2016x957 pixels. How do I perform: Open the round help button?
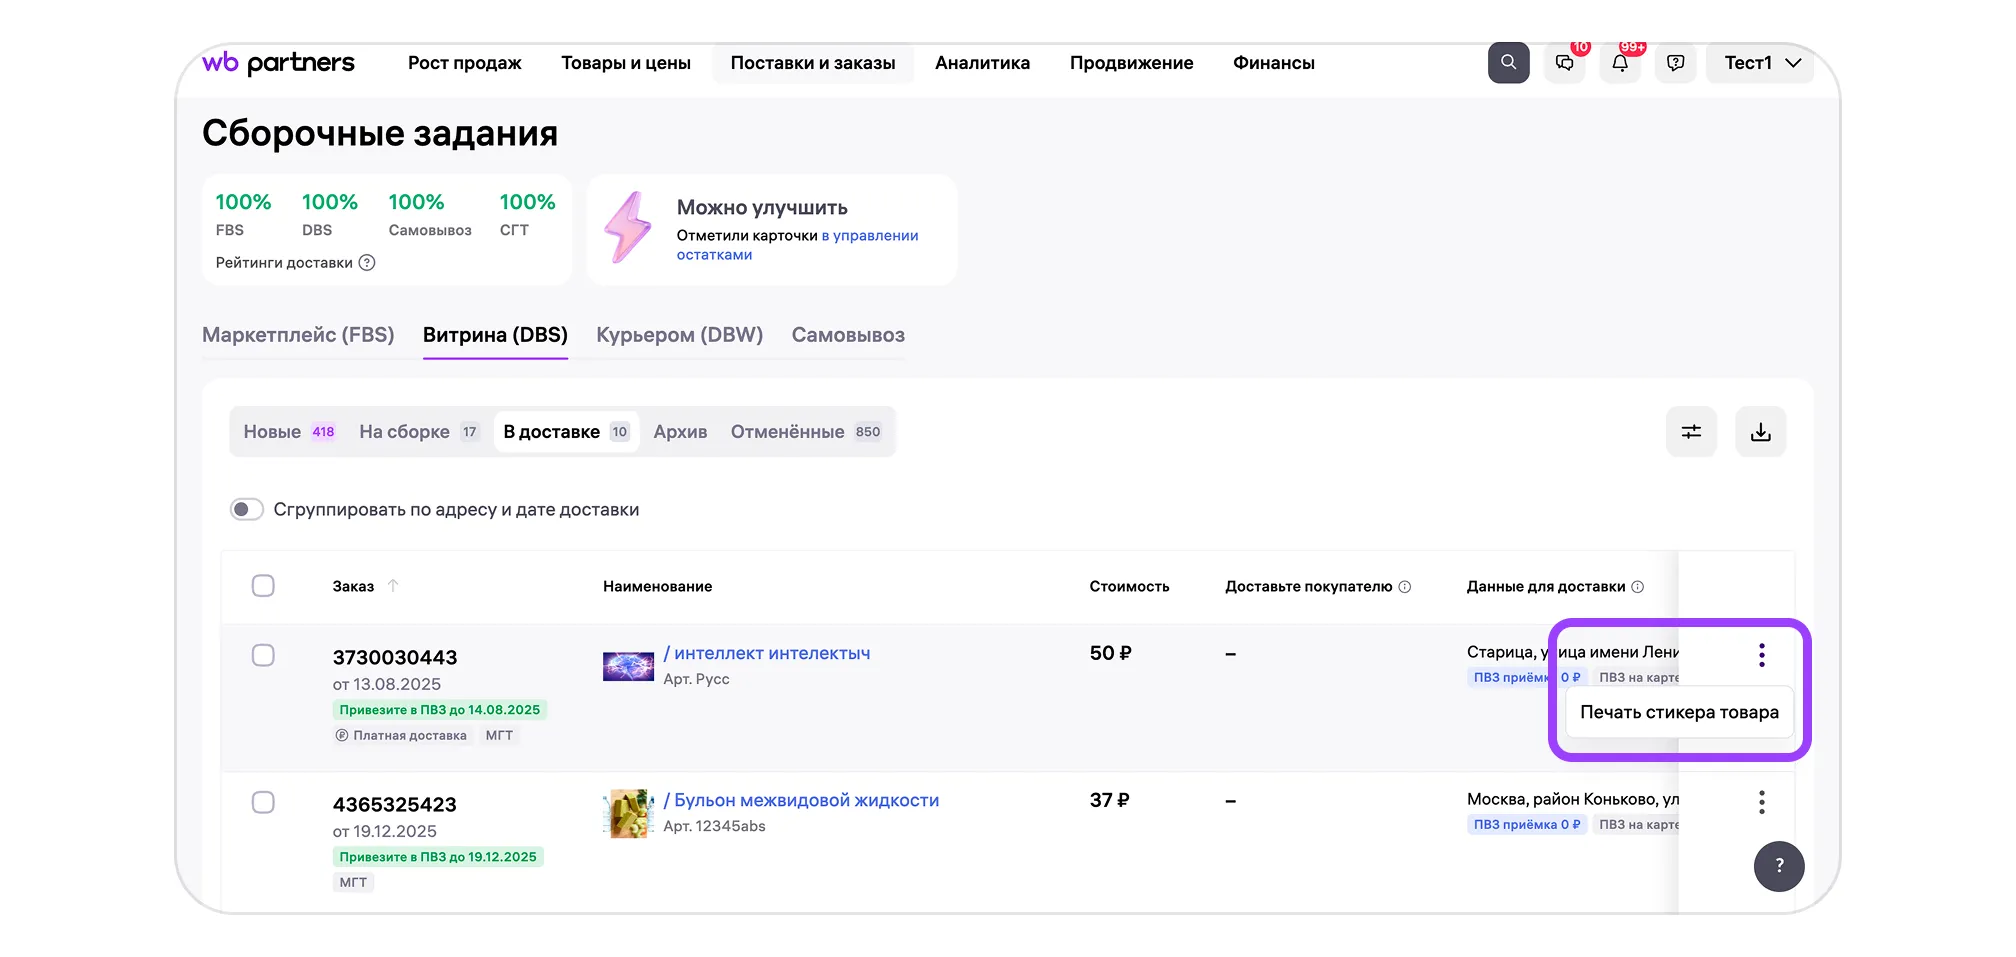[x=1778, y=866]
